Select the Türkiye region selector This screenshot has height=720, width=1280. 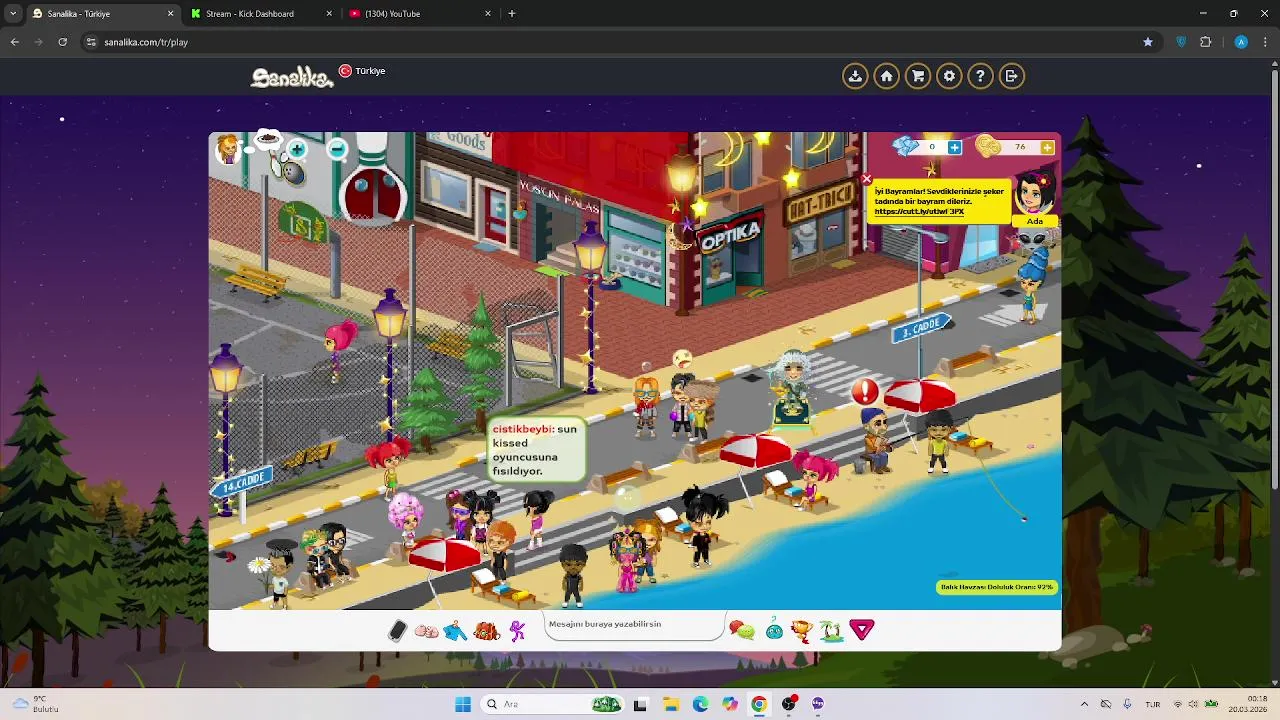(362, 71)
